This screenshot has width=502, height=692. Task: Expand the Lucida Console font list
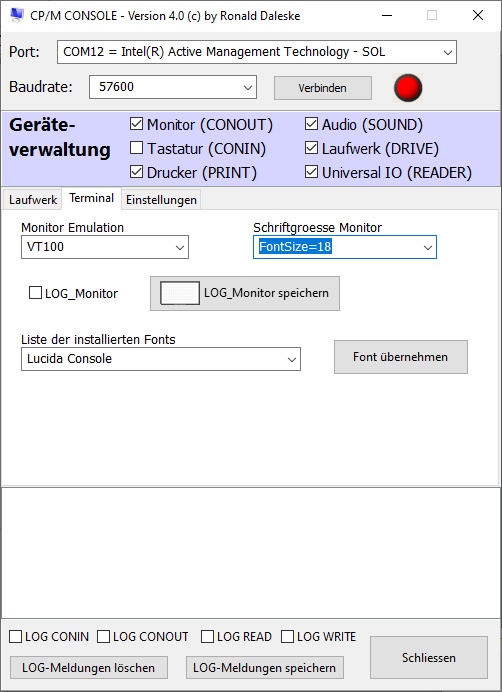pos(161,359)
